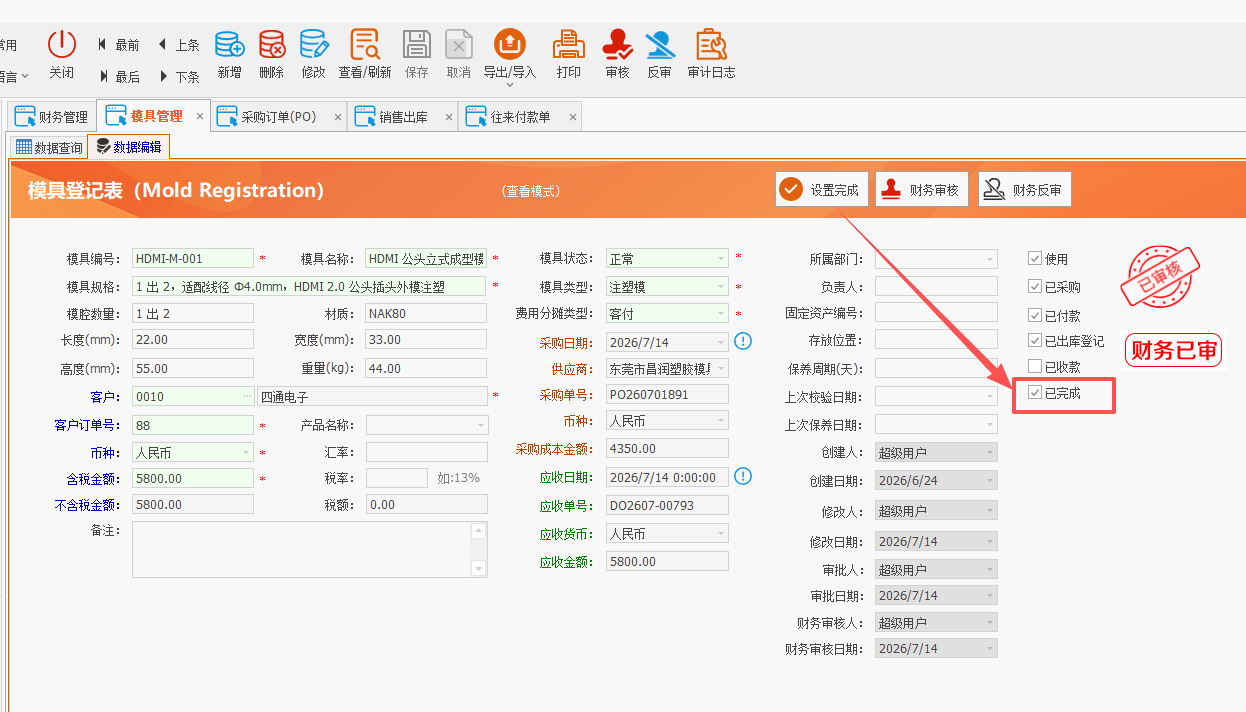Image resolution: width=1246 pixels, height=712 pixels.
Task: Toggle the 使用 checkbox
Action: (x=1035, y=258)
